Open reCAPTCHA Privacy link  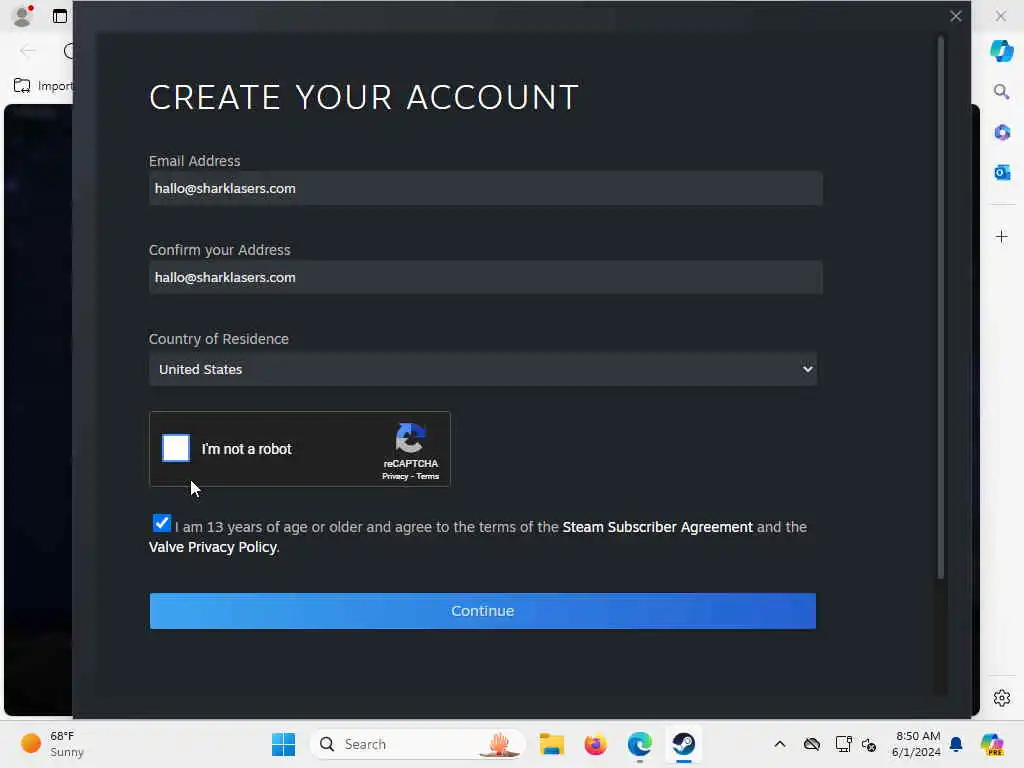(x=394, y=477)
